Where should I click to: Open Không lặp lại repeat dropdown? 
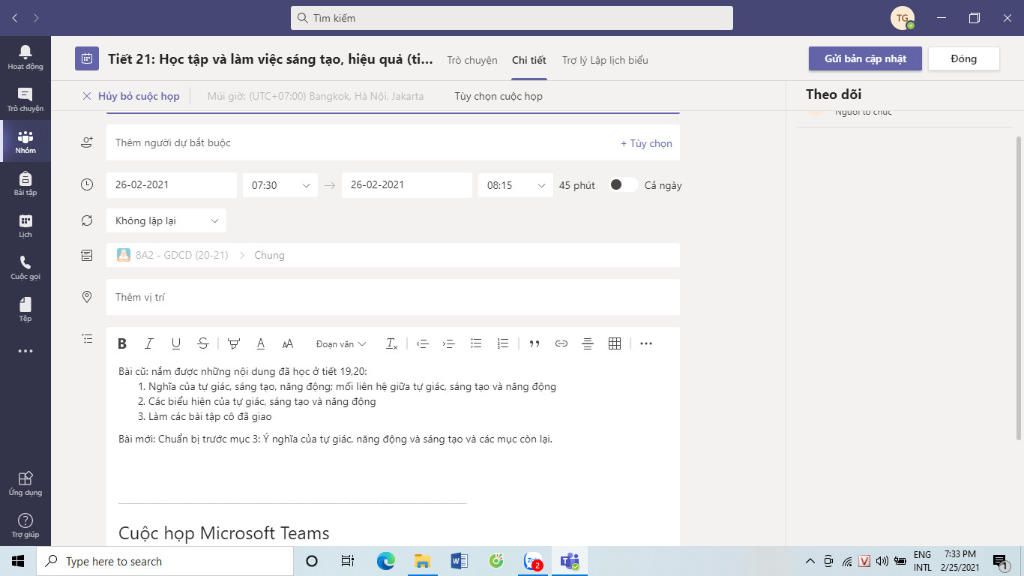[x=166, y=221]
